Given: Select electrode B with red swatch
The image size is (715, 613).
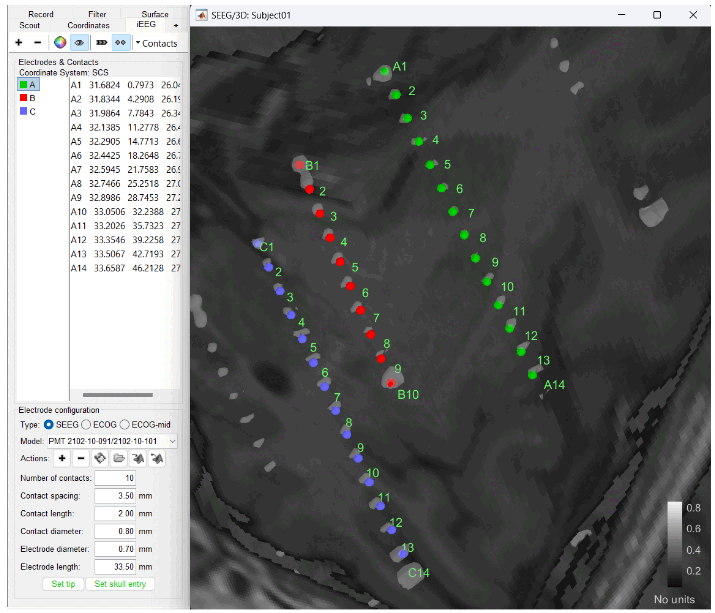Looking at the screenshot, I should pyautogui.click(x=27, y=98).
